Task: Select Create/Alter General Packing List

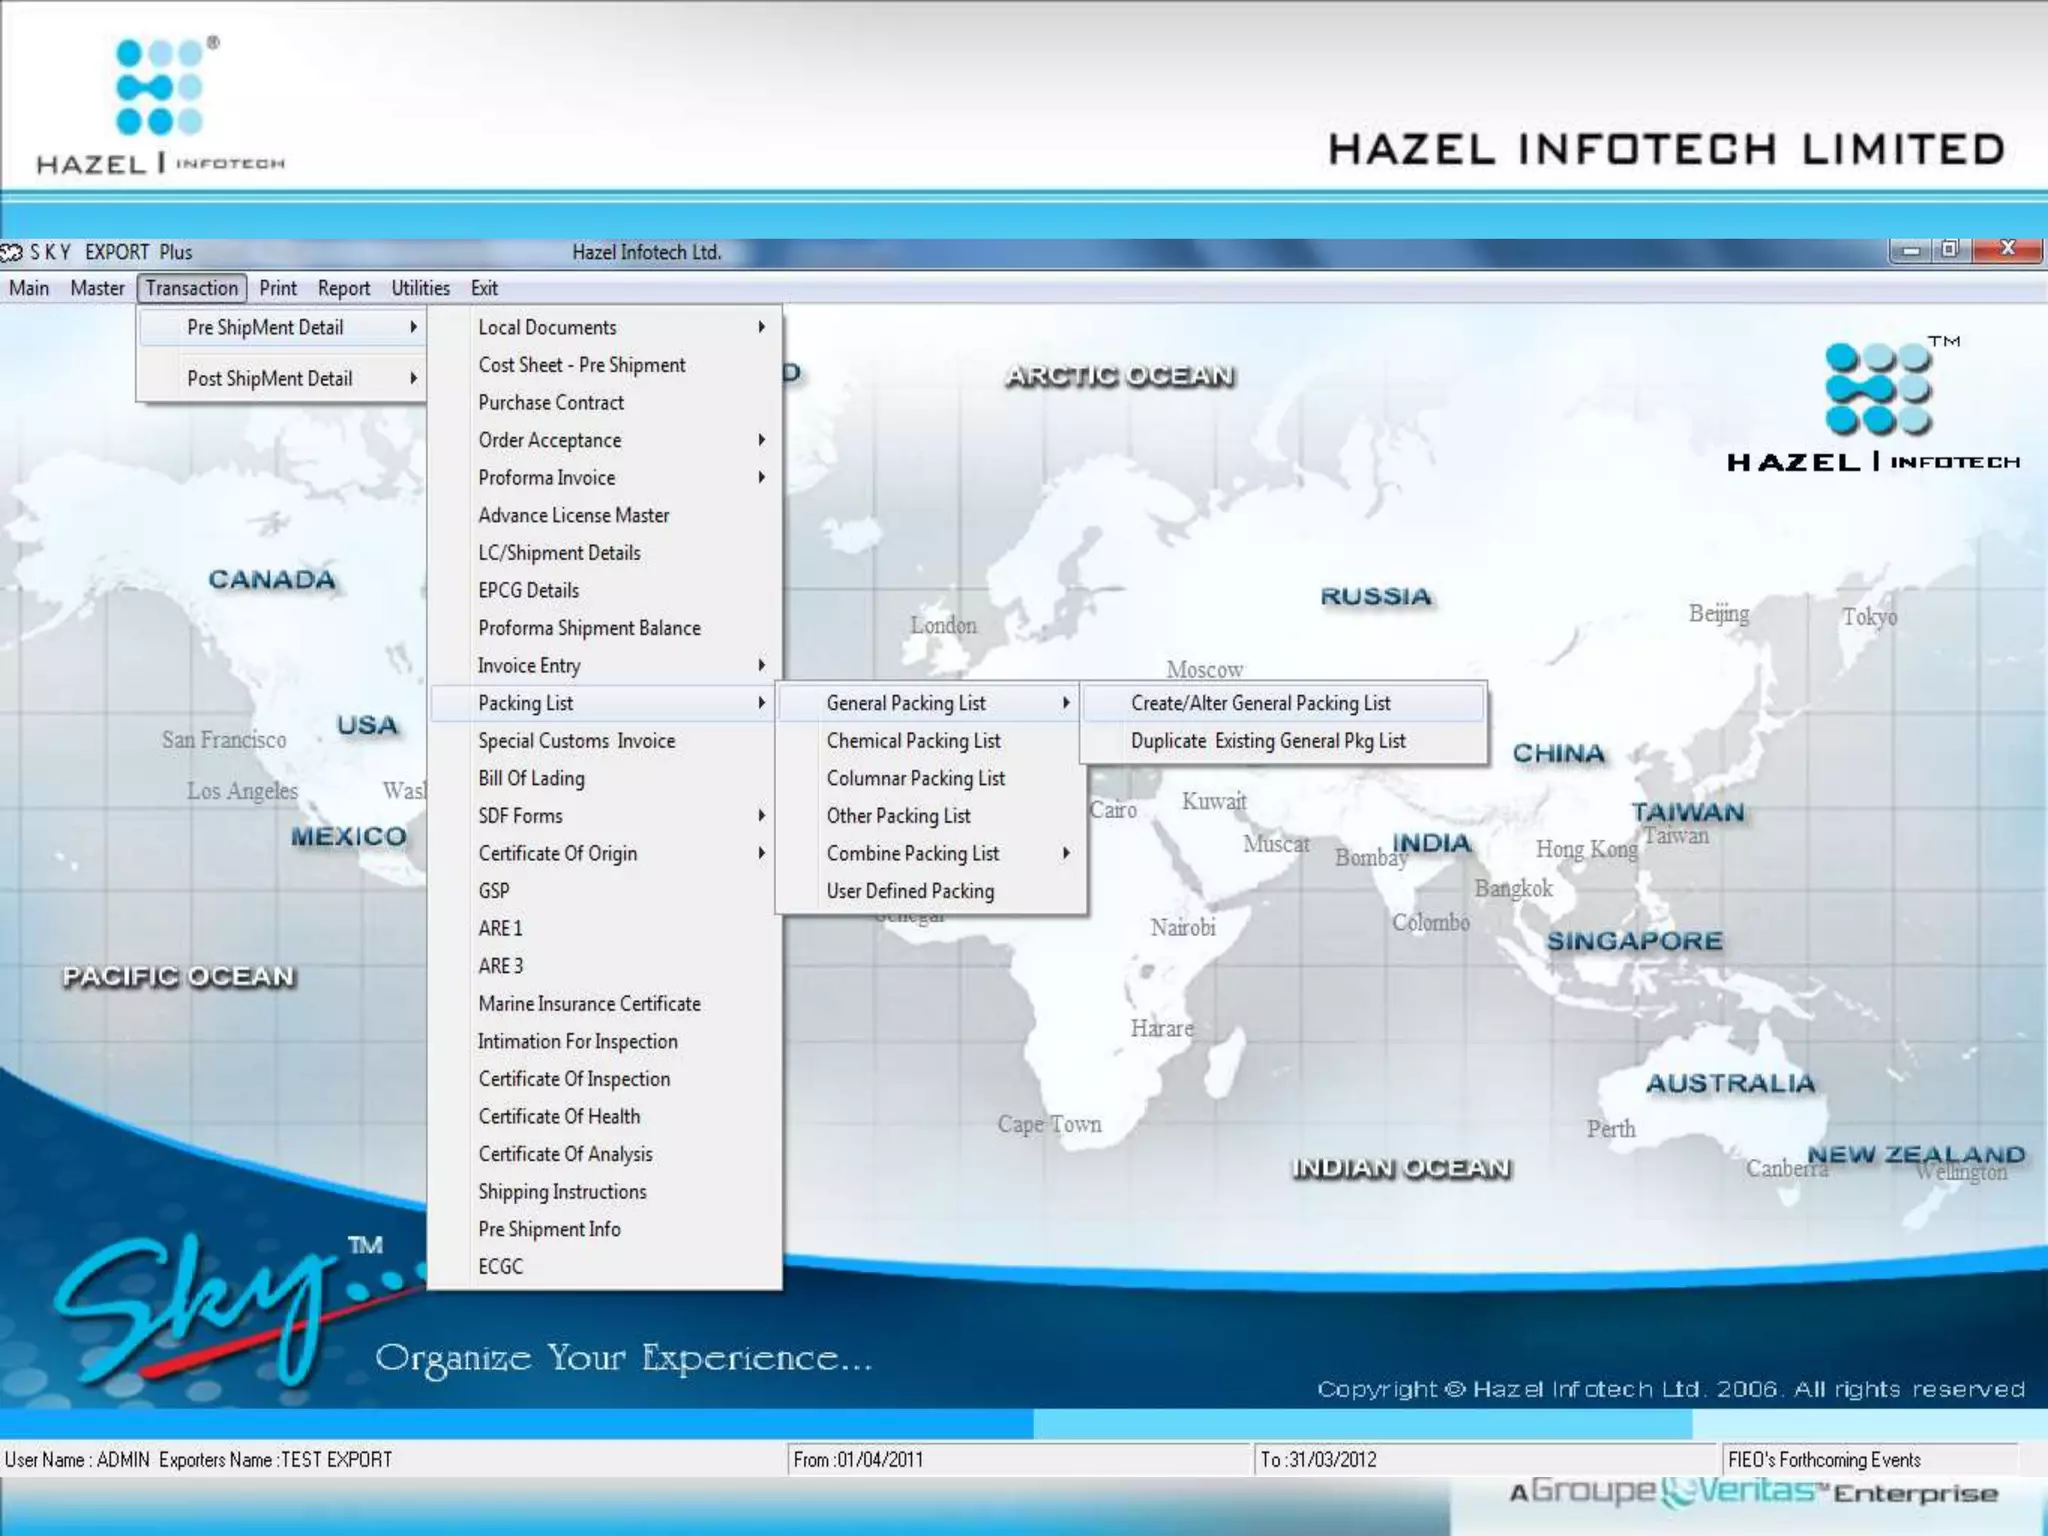Action: point(1260,703)
